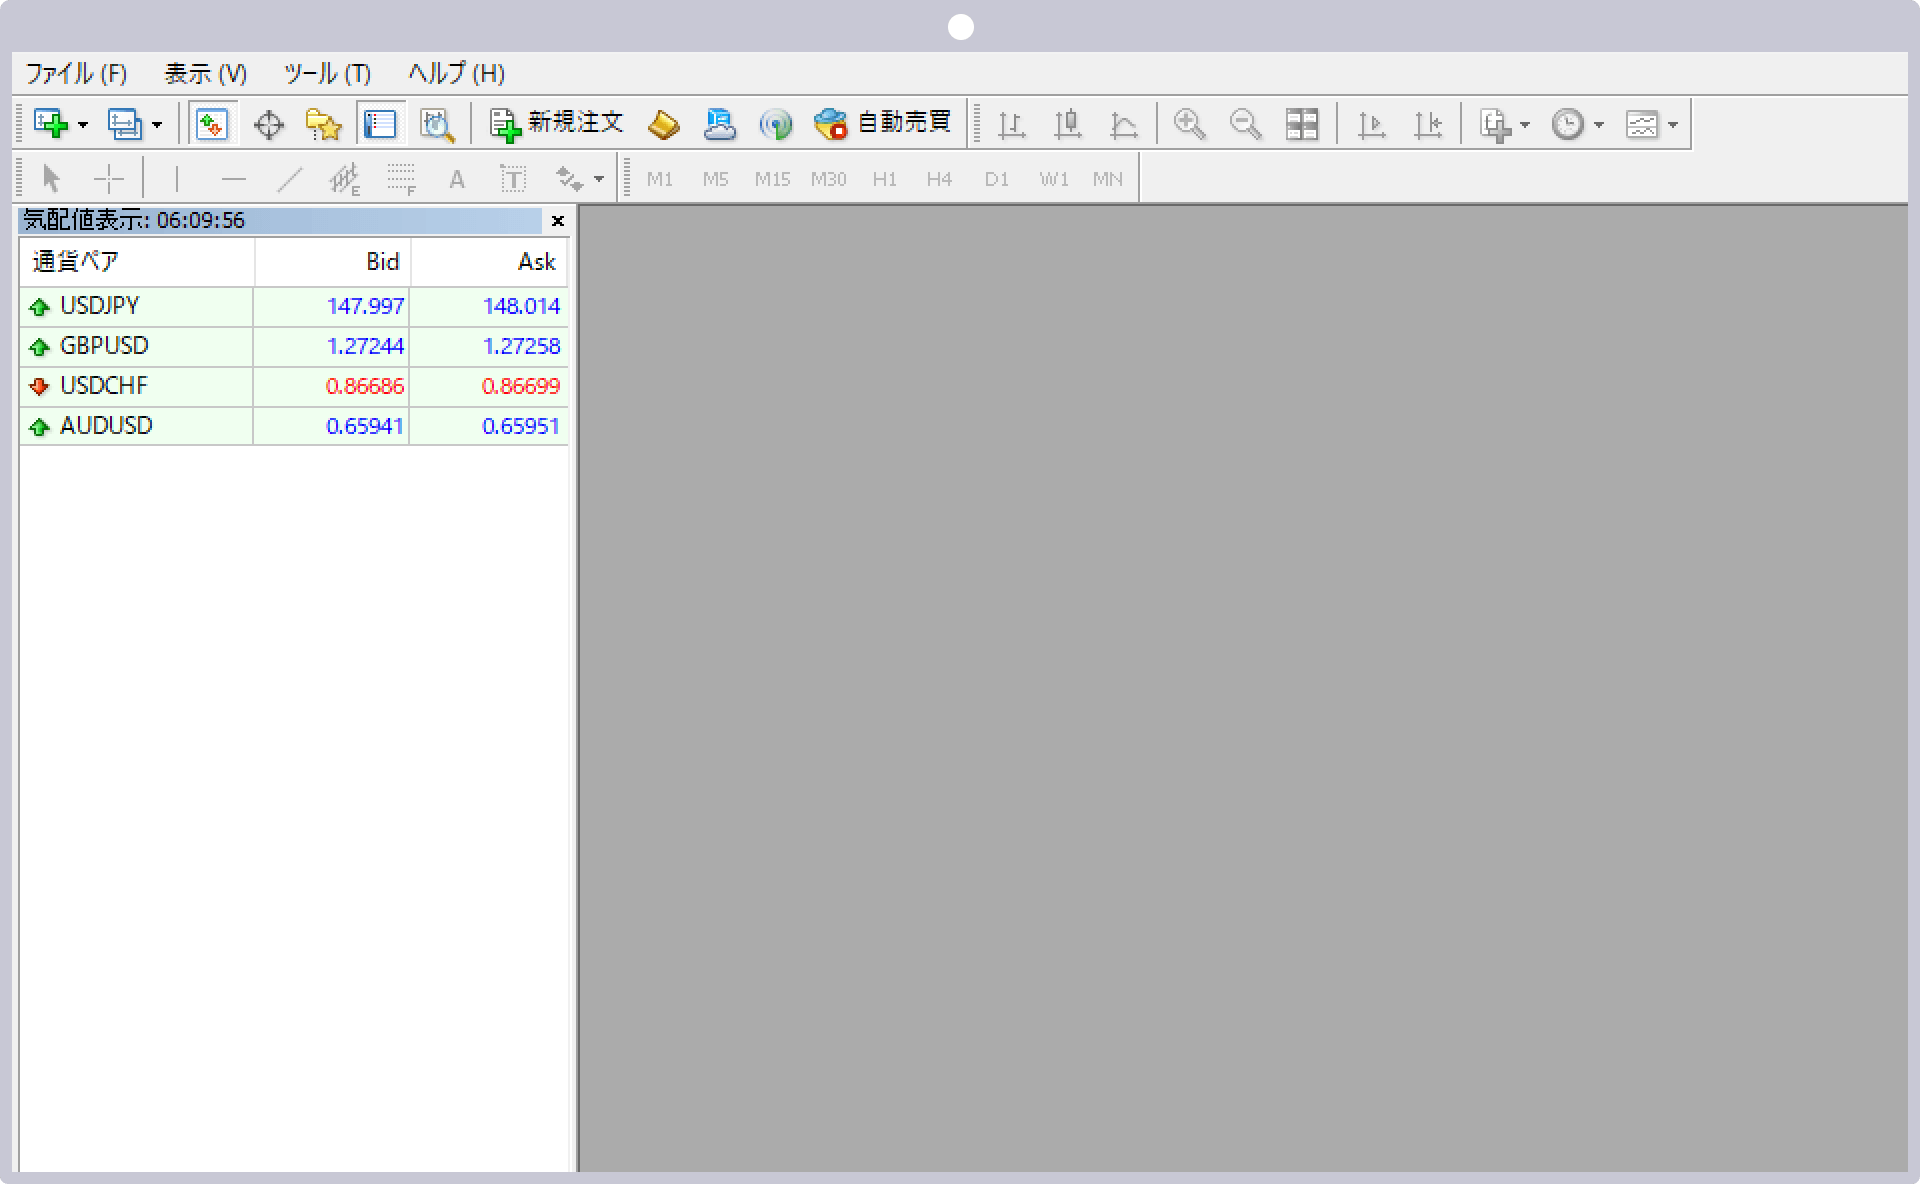Toggle the 自動売買 button

tap(882, 123)
